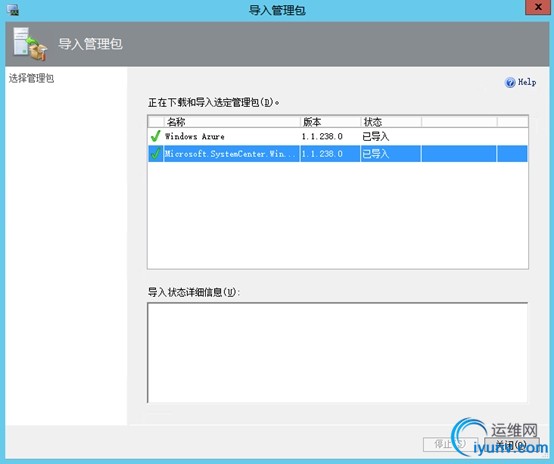Click the import management pack header icon

(x=30, y=44)
